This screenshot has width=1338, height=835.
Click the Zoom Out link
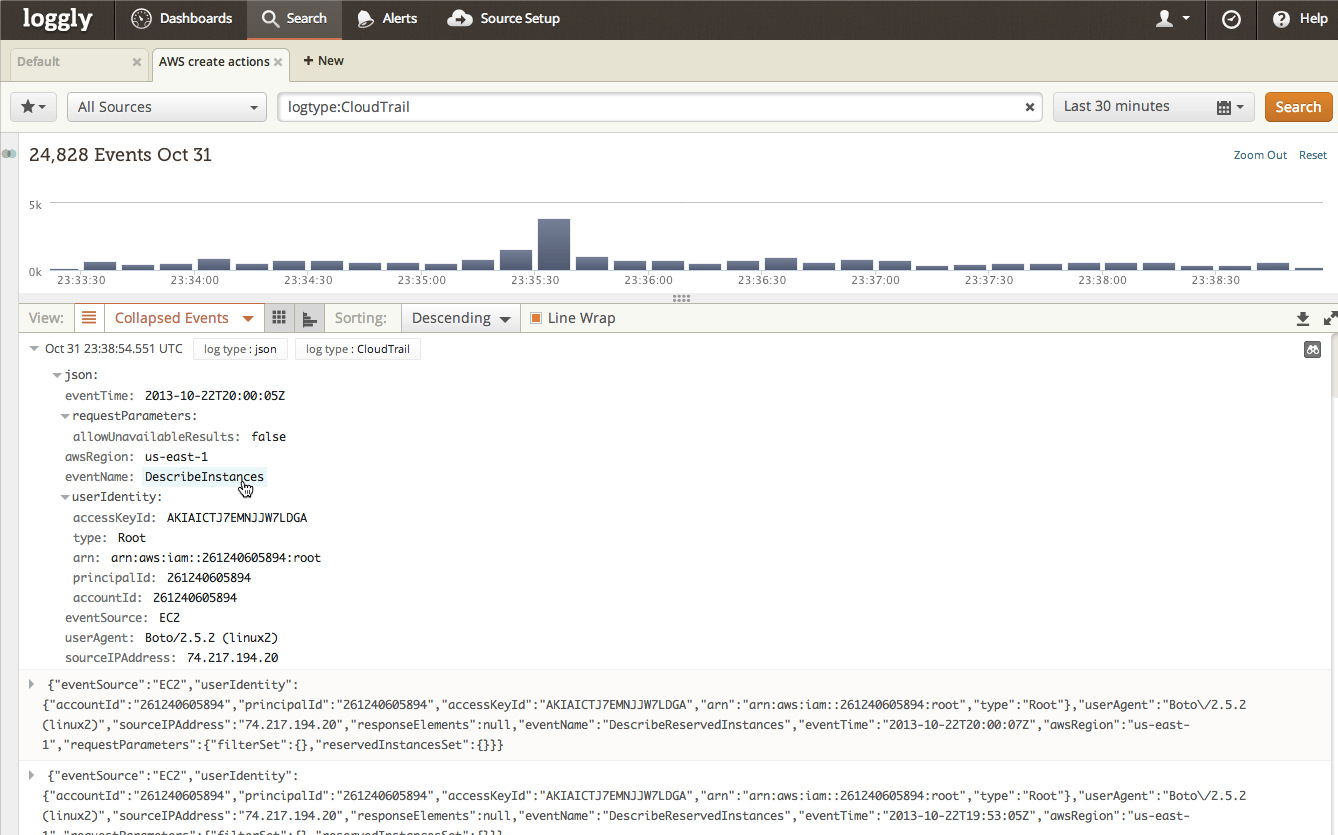click(1260, 155)
